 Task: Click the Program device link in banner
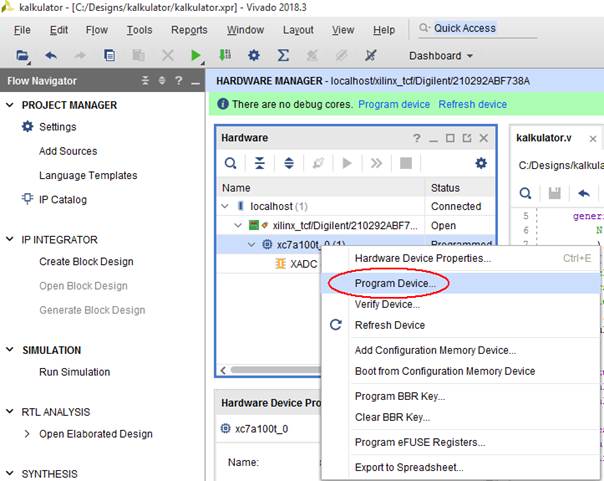coord(394,104)
